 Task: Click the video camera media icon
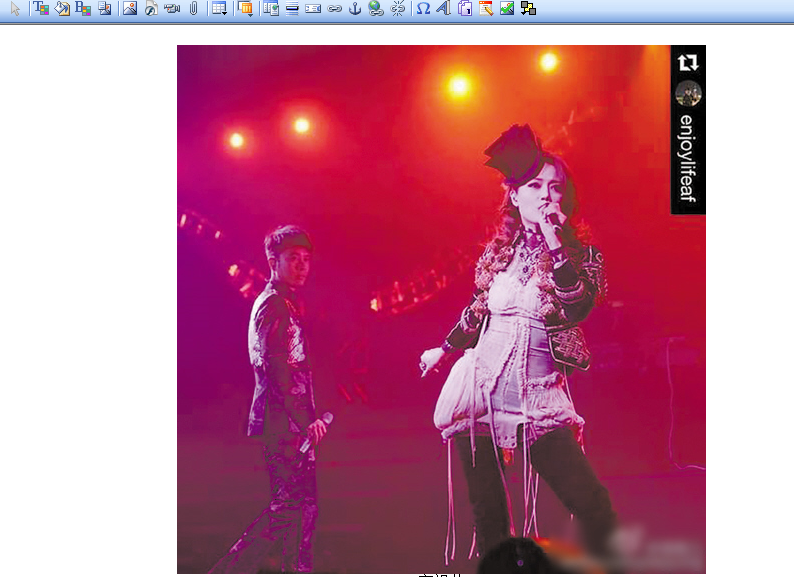172,9
